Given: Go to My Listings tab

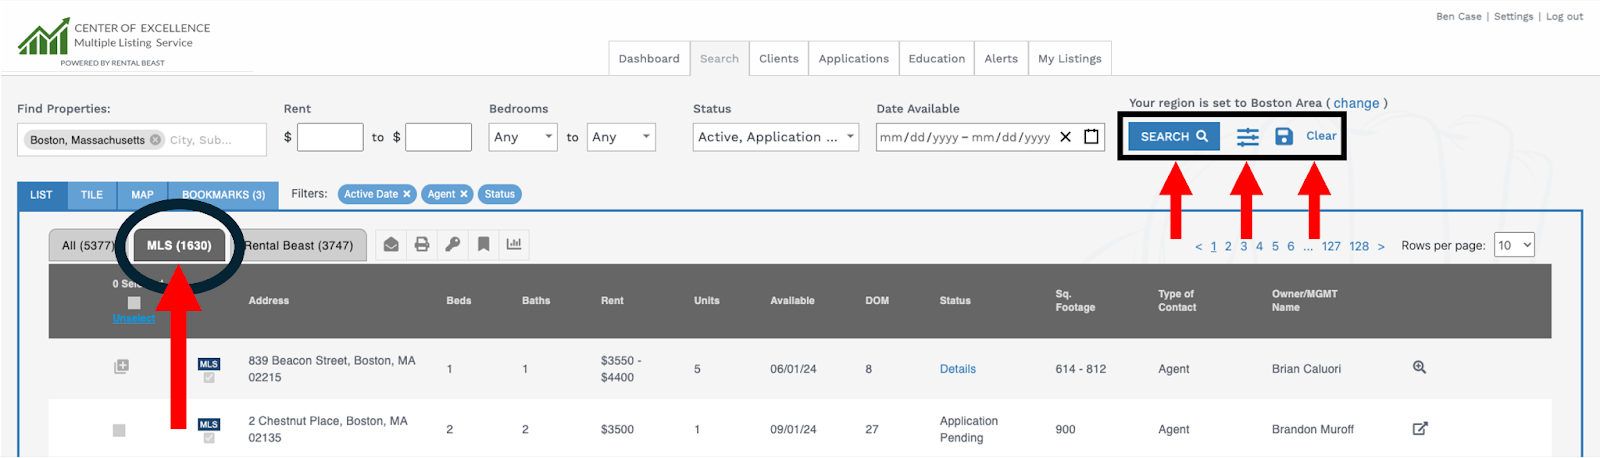Looking at the screenshot, I should pyautogui.click(x=1070, y=58).
